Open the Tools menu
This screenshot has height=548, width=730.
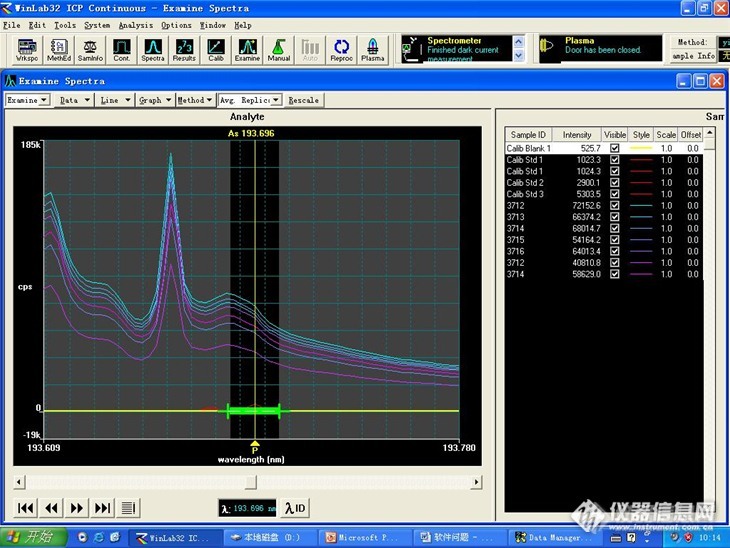[x=65, y=25]
